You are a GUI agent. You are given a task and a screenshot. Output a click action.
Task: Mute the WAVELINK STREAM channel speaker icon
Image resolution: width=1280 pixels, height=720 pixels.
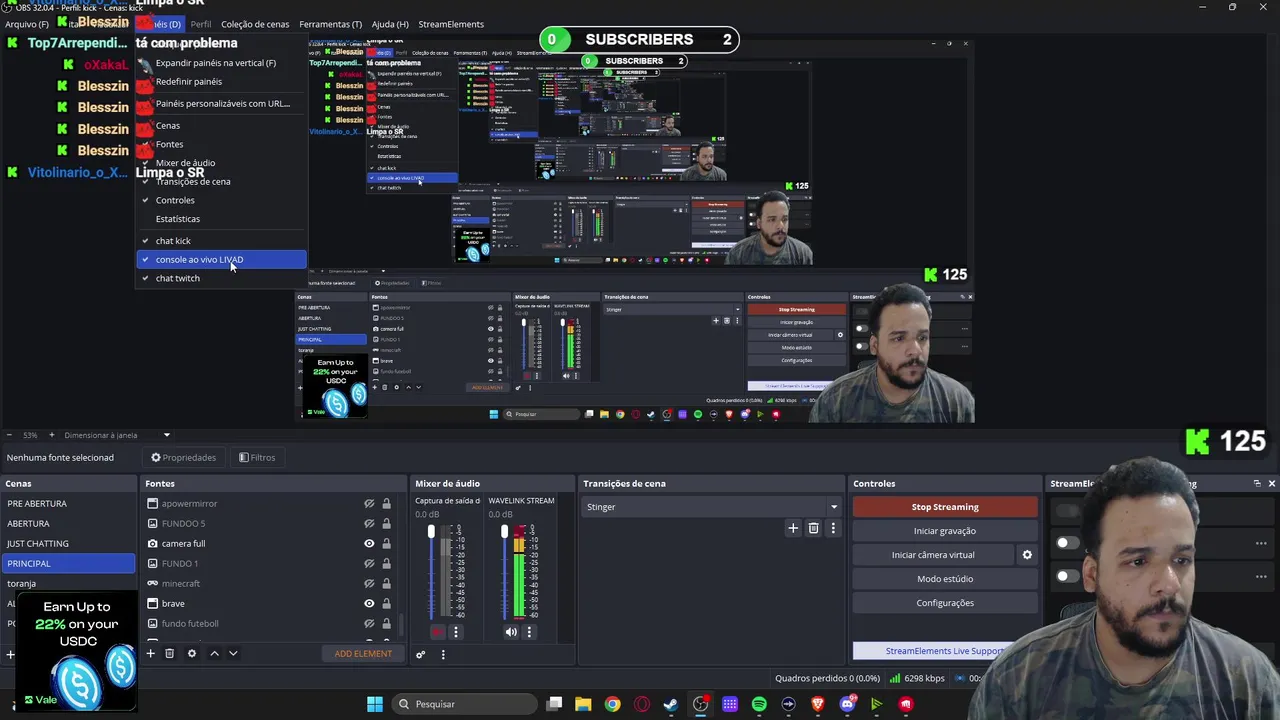(x=511, y=631)
